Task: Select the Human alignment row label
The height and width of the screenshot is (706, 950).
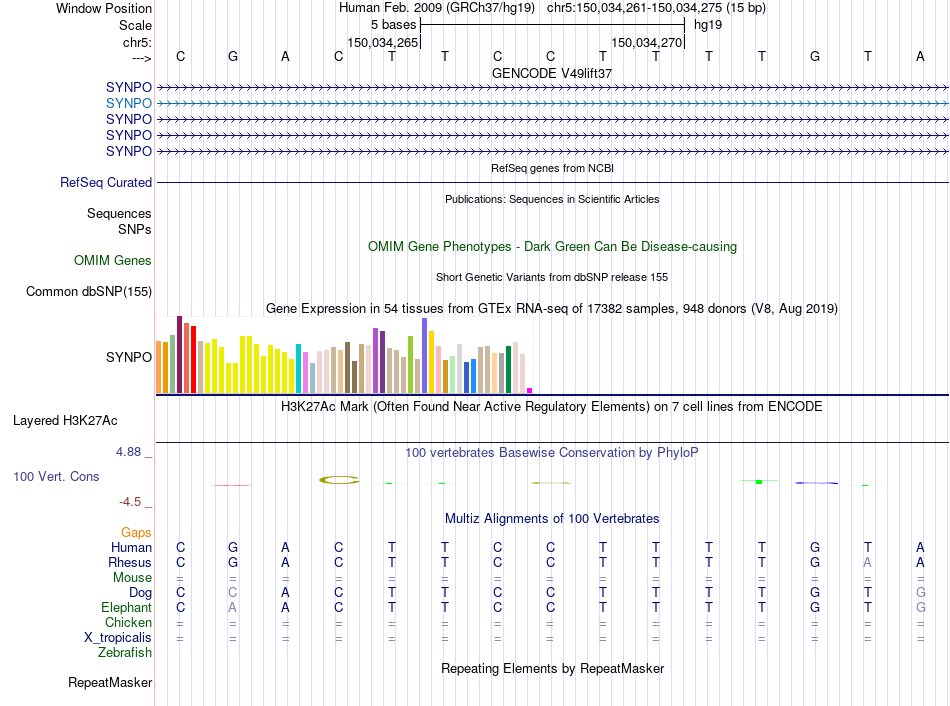Action: [x=131, y=548]
